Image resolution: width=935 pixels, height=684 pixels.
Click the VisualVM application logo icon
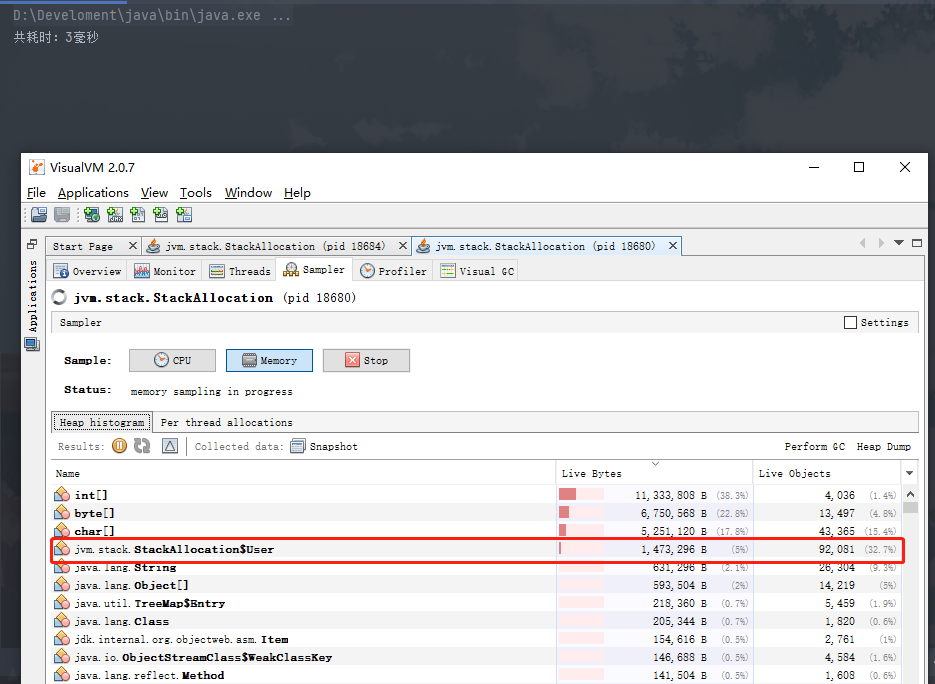click(37, 168)
